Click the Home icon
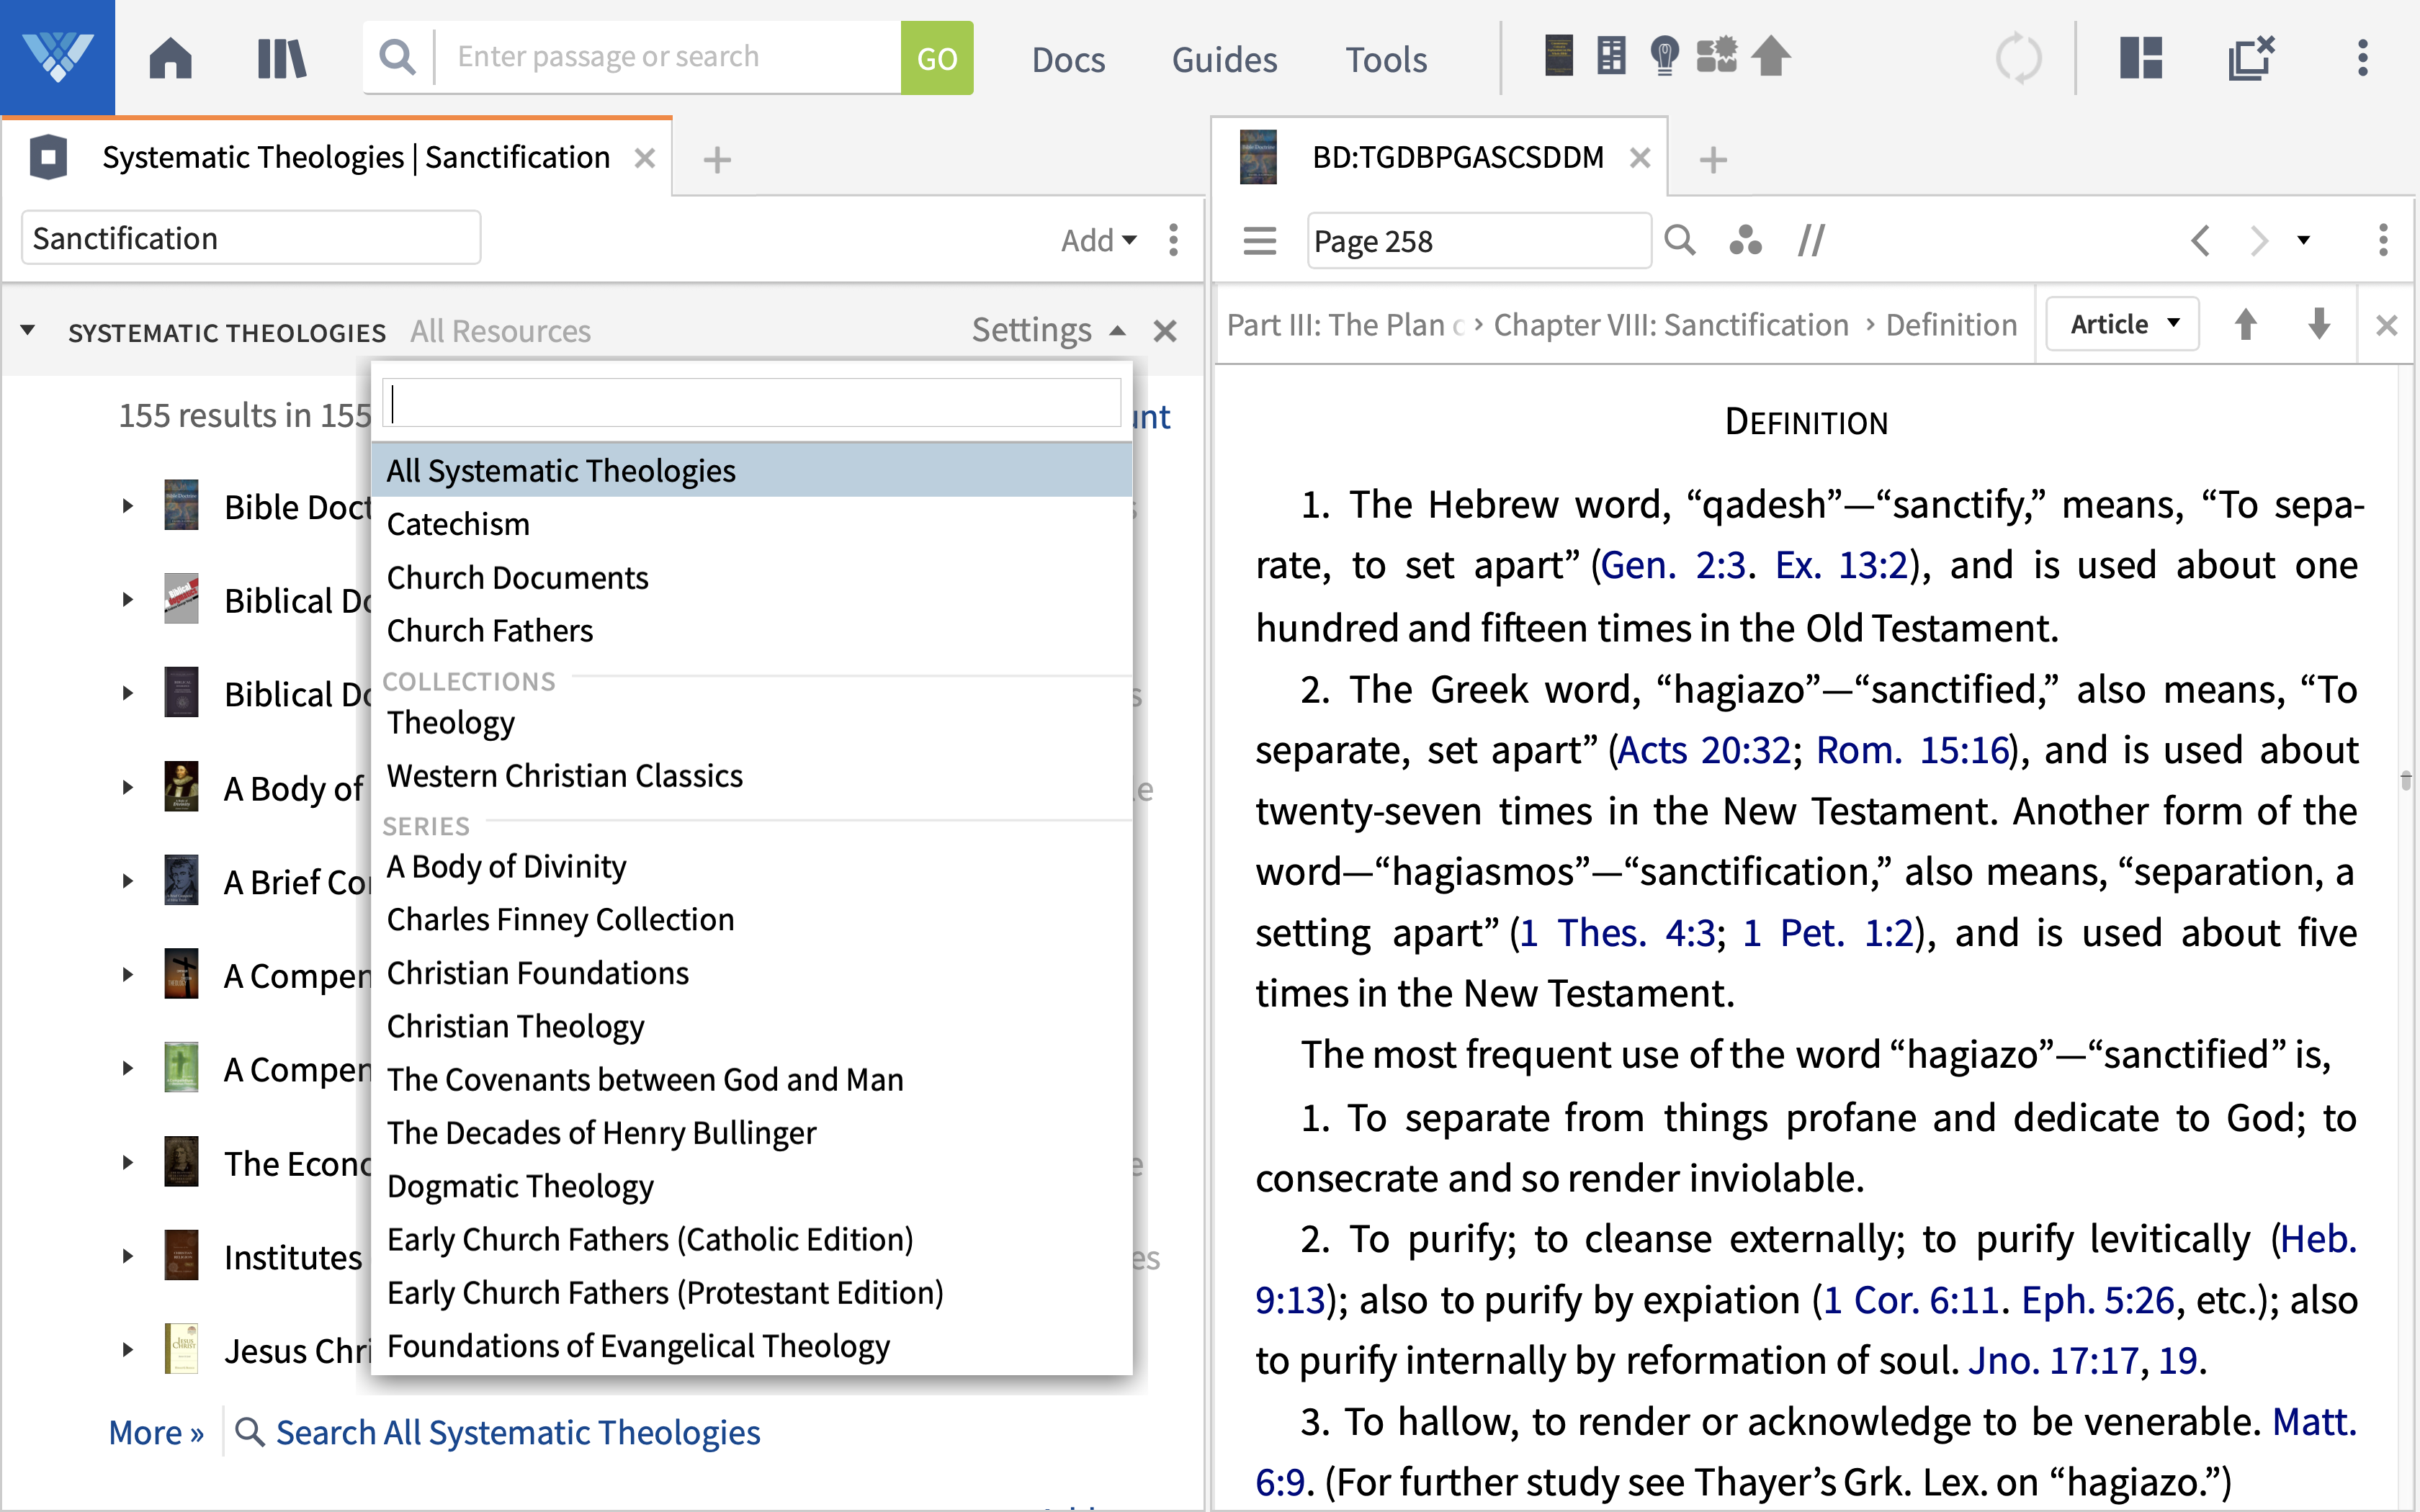The width and height of the screenshot is (2420, 1512). pos(170,57)
